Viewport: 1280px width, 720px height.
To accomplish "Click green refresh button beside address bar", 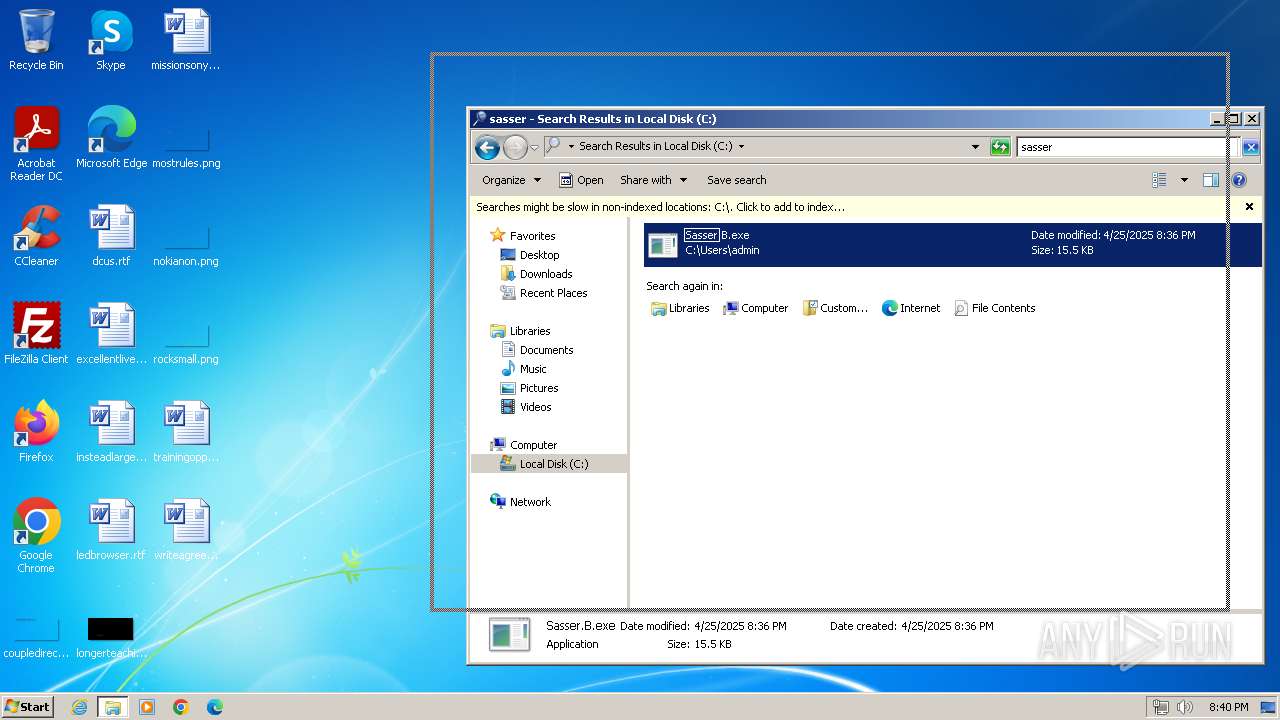I will (x=1000, y=147).
